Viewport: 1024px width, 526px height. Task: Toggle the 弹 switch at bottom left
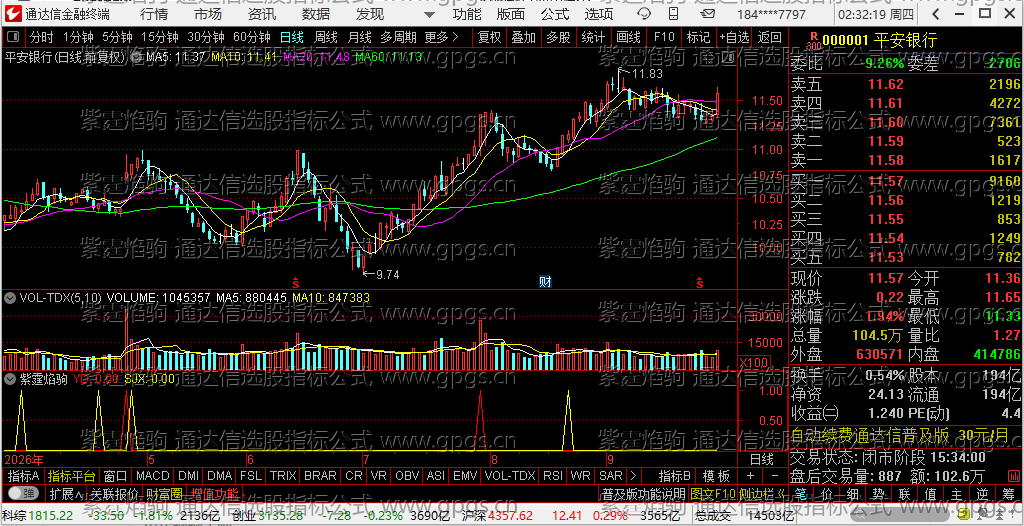pos(22,493)
